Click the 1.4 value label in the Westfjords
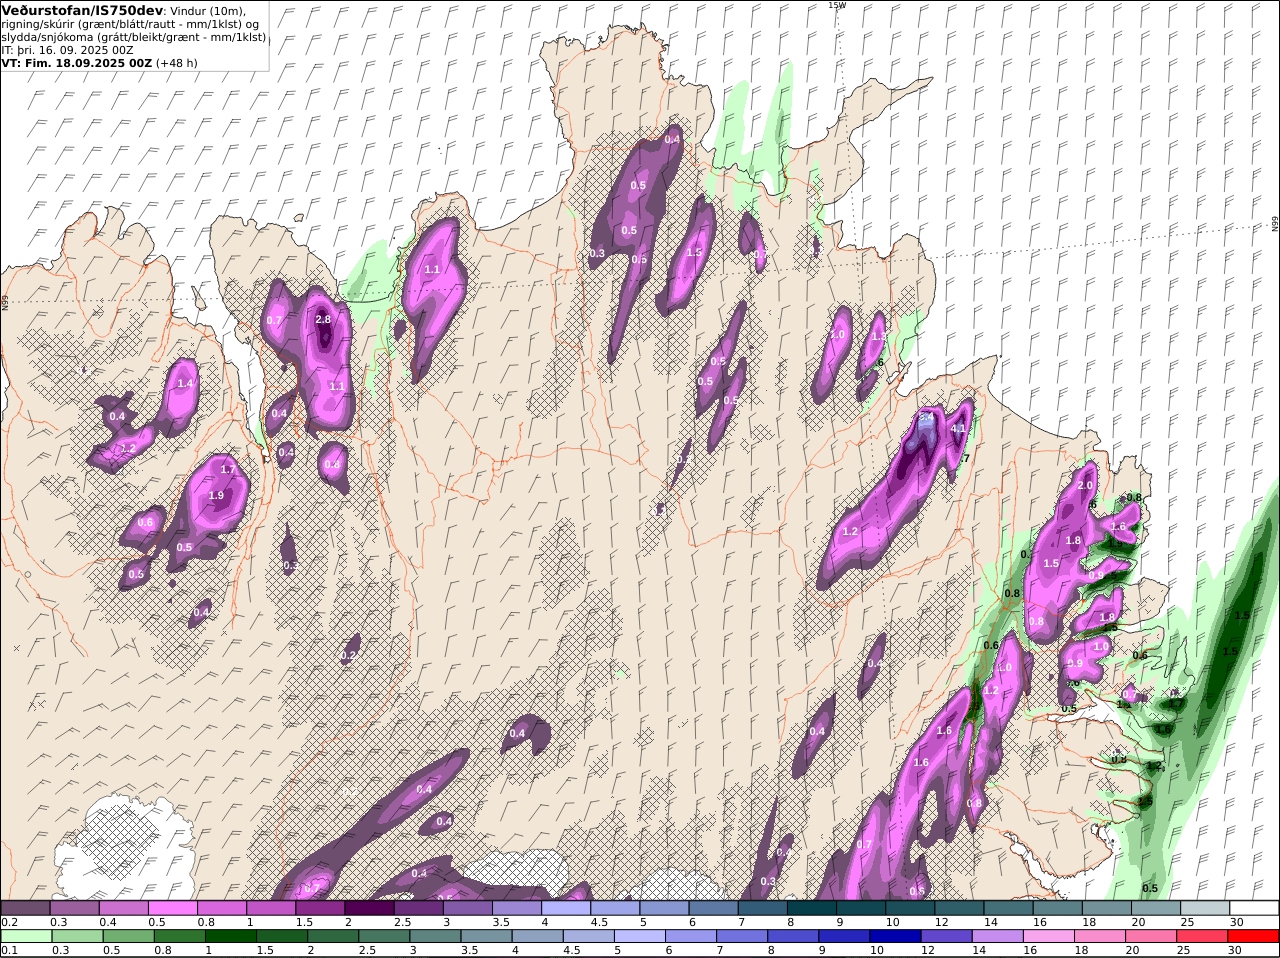Image resolution: width=1280 pixels, height=958 pixels. tap(184, 383)
